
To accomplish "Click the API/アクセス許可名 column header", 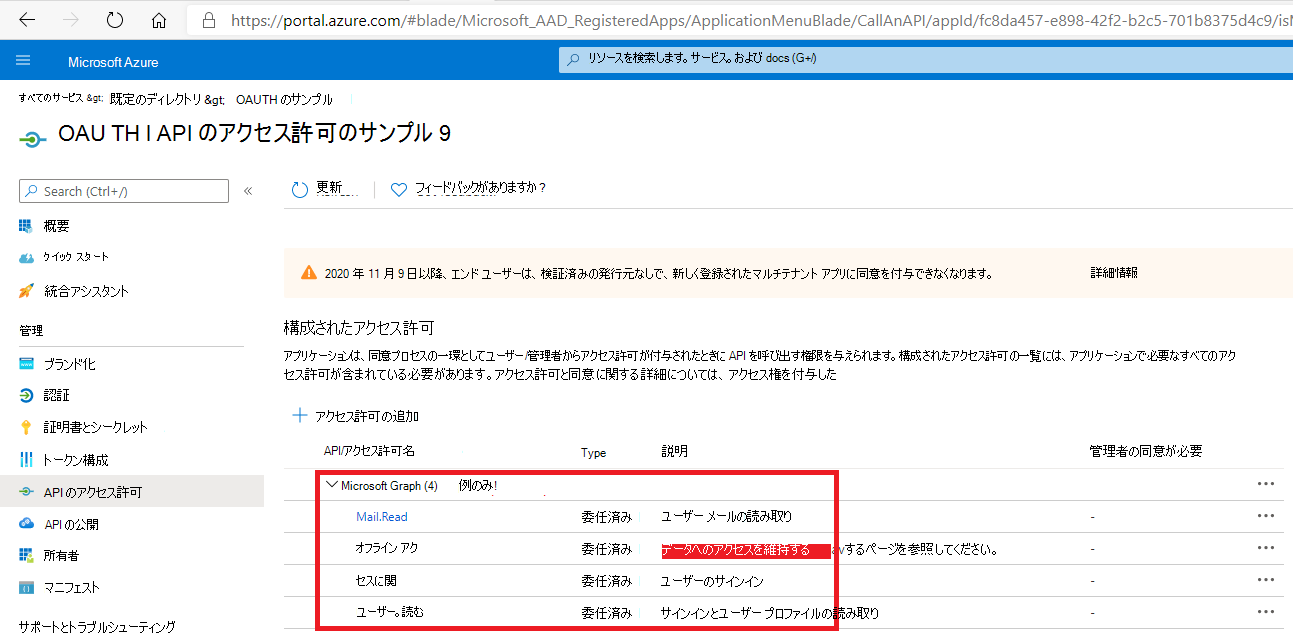I will 369,452.
